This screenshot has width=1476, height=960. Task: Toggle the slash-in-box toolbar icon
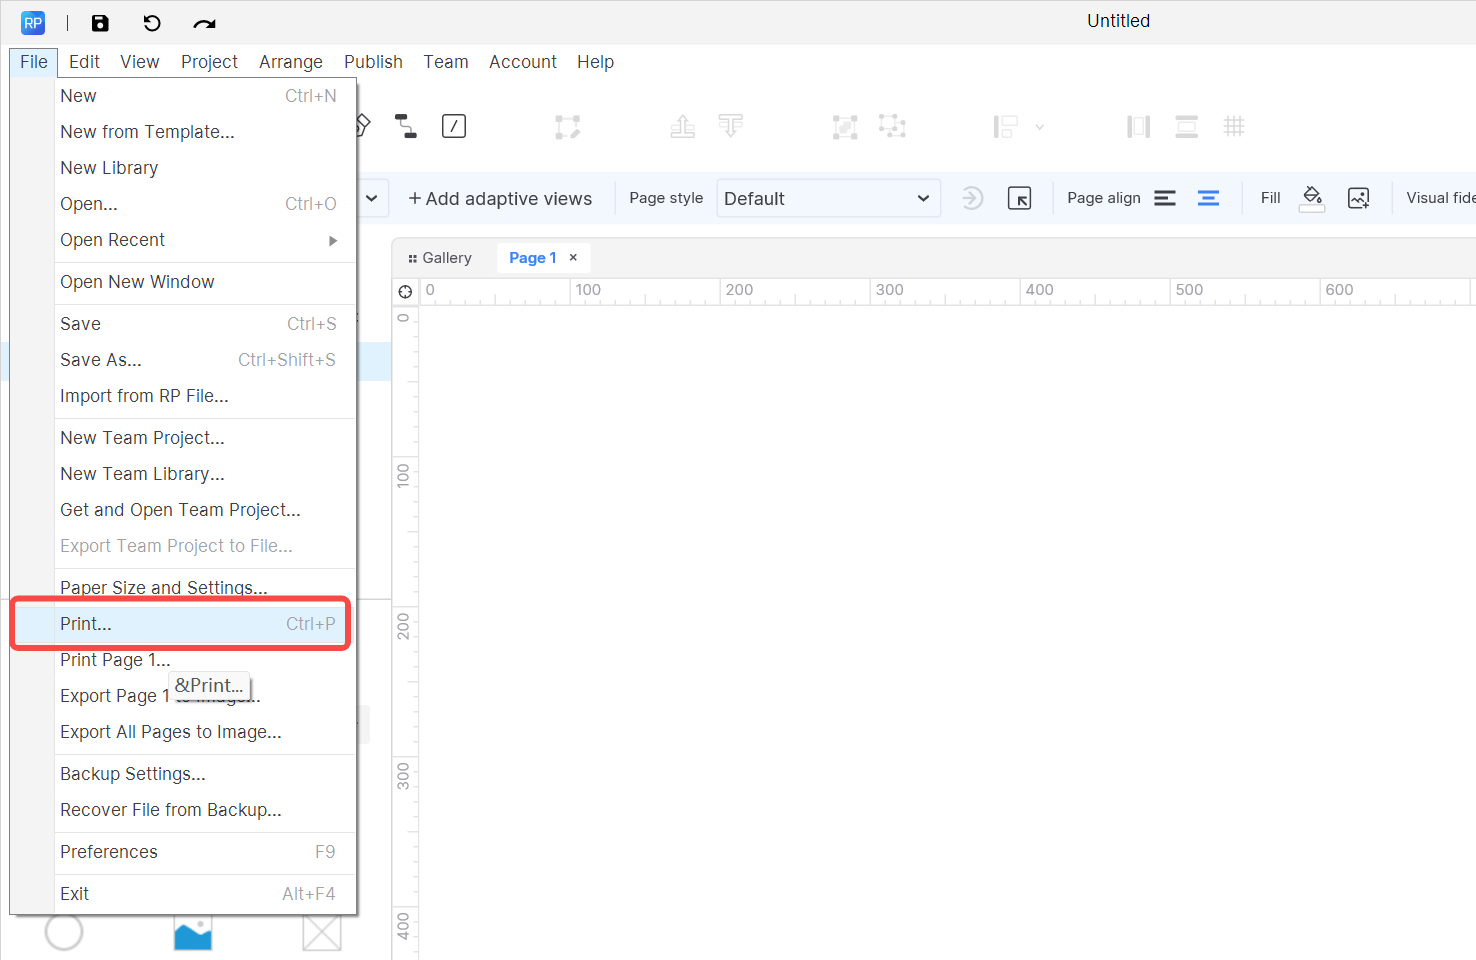click(454, 126)
